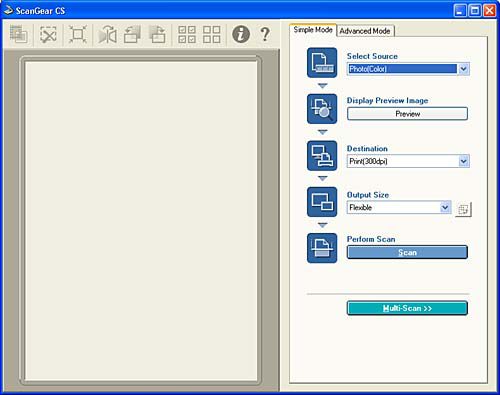Screen dimensions: 500x395
Task: Click the Flexible output size combo box
Action: (x=399, y=207)
